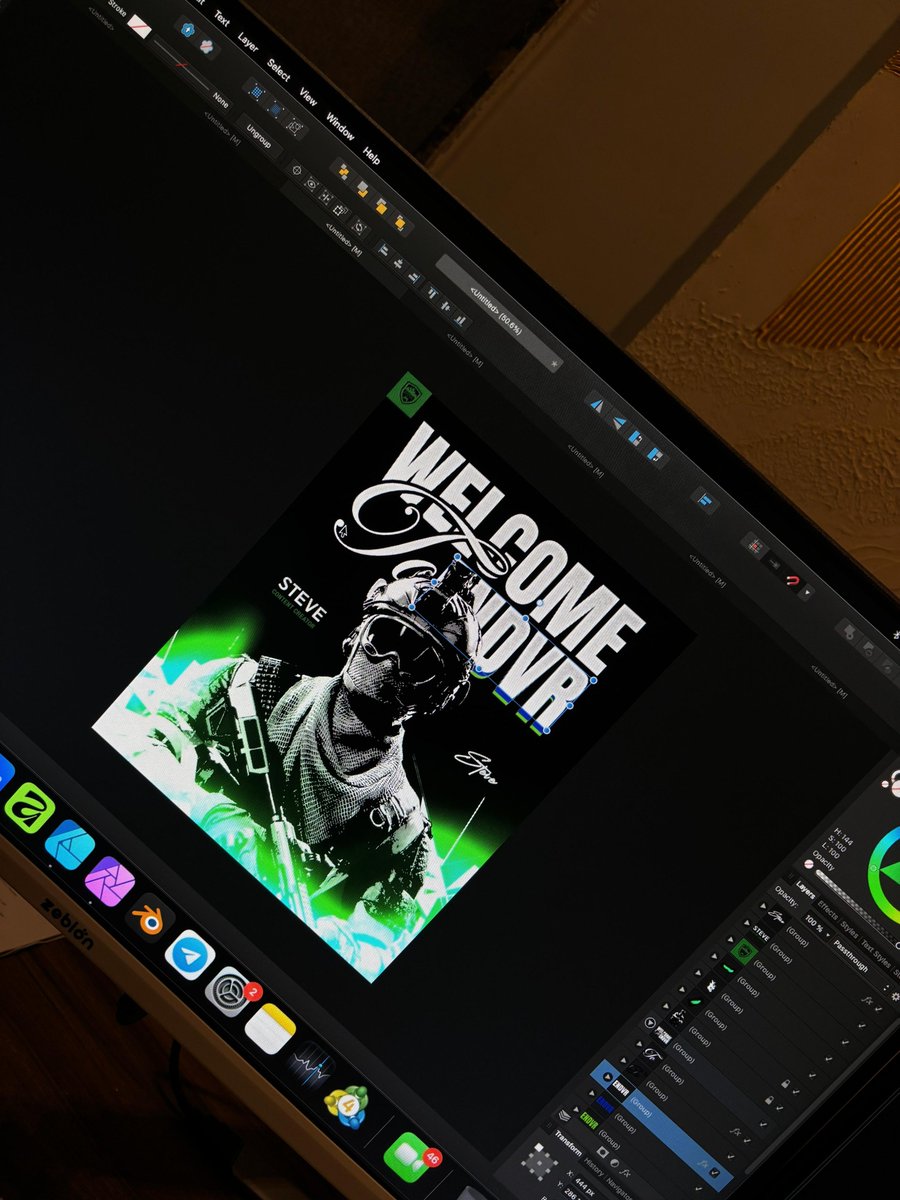Open the Help menu
This screenshot has height=1200, width=900.
click(x=372, y=156)
